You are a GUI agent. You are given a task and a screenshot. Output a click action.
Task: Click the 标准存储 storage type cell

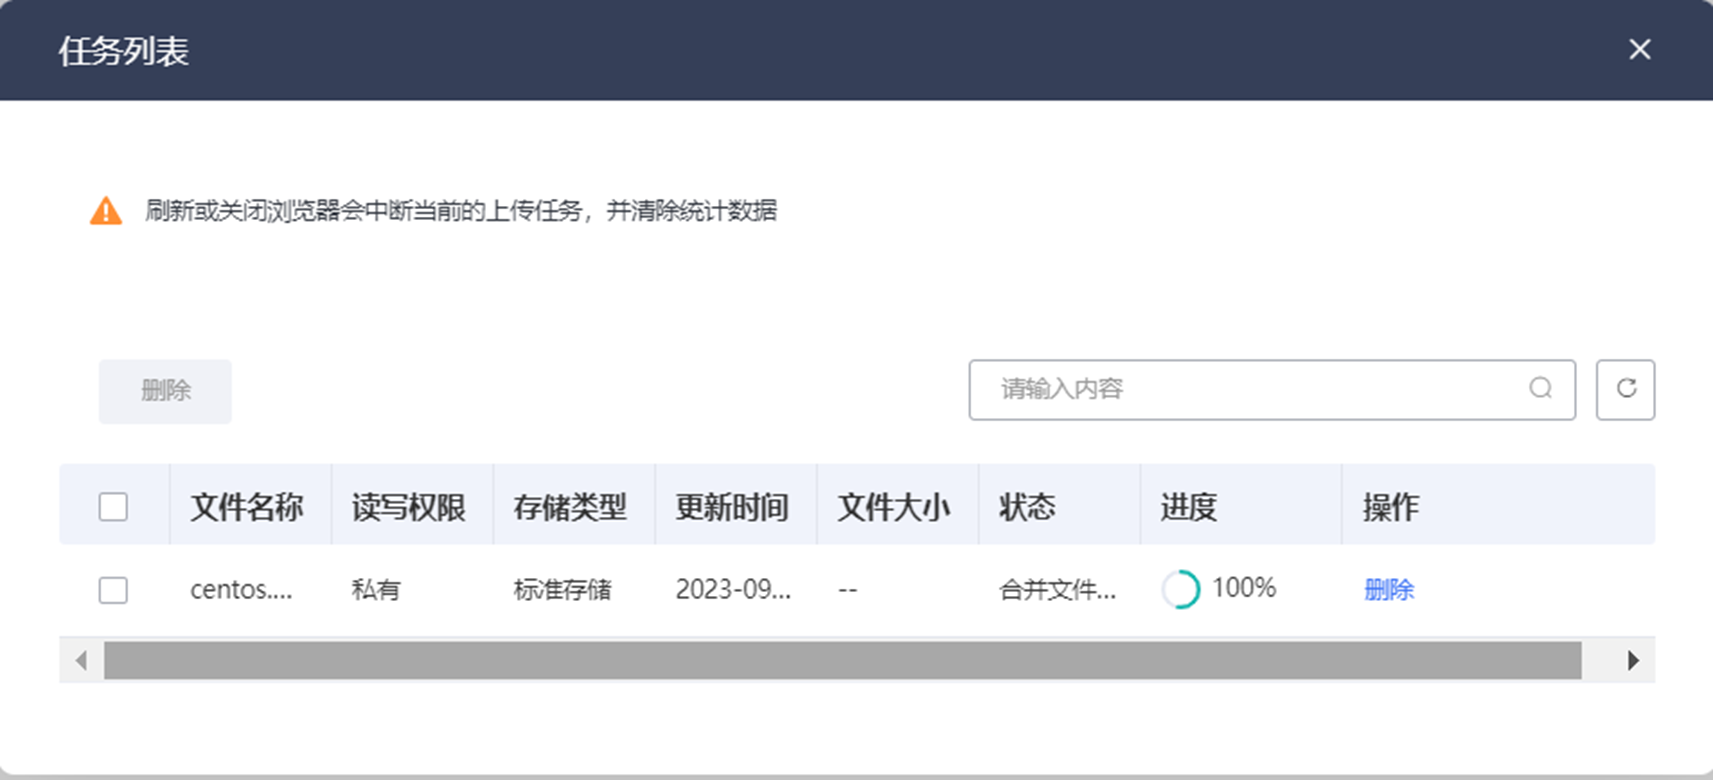pyautogui.click(x=562, y=590)
